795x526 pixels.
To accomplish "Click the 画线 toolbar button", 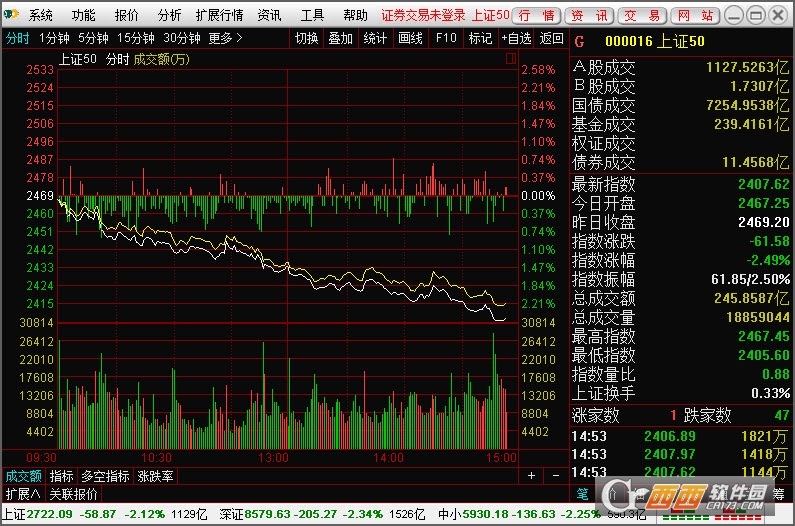I will (410, 38).
